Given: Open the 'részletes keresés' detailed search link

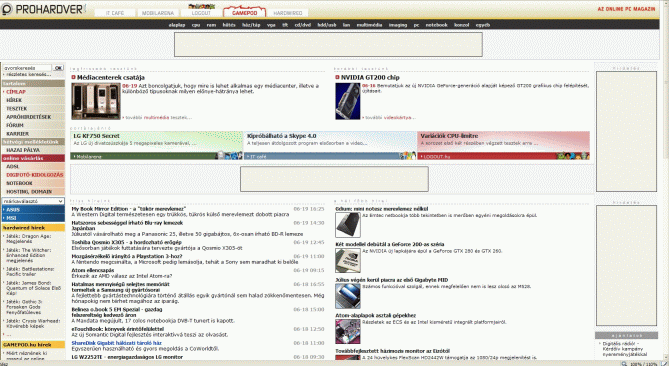Looking at the screenshot, I should [28, 74].
